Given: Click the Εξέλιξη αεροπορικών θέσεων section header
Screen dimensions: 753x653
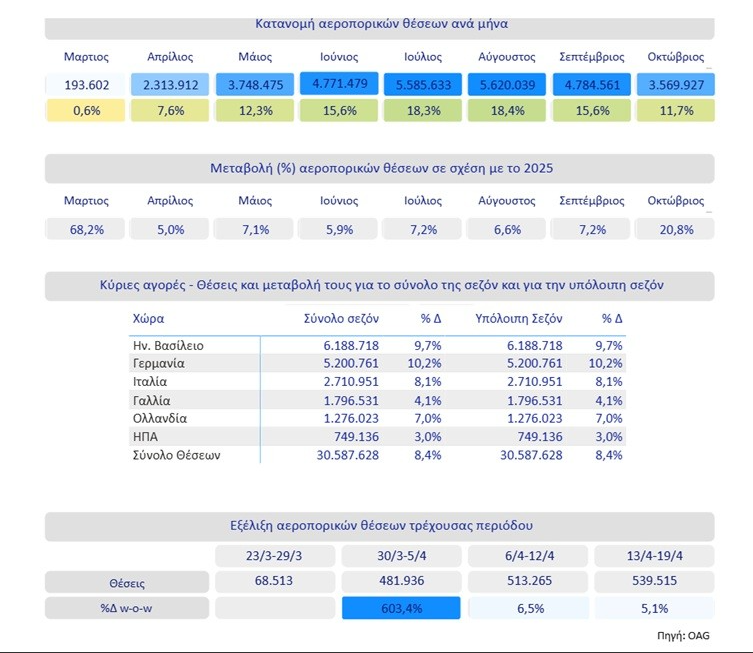Looking at the screenshot, I should click(x=380, y=526).
